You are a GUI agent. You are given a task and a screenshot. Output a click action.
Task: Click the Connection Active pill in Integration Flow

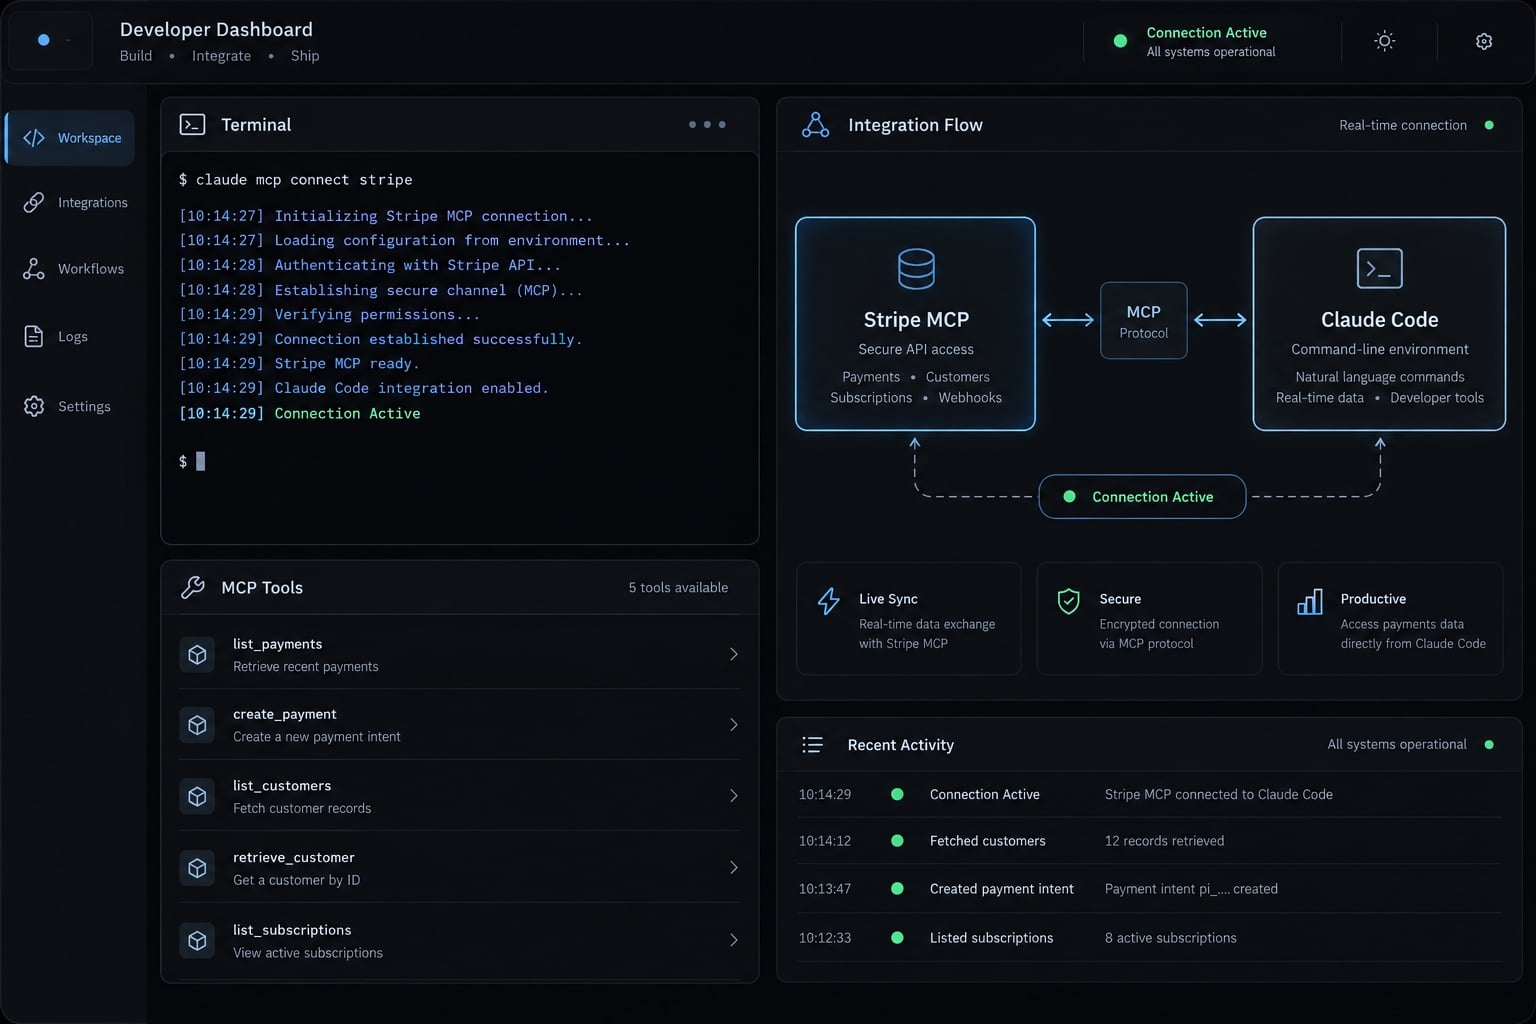coord(1142,497)
